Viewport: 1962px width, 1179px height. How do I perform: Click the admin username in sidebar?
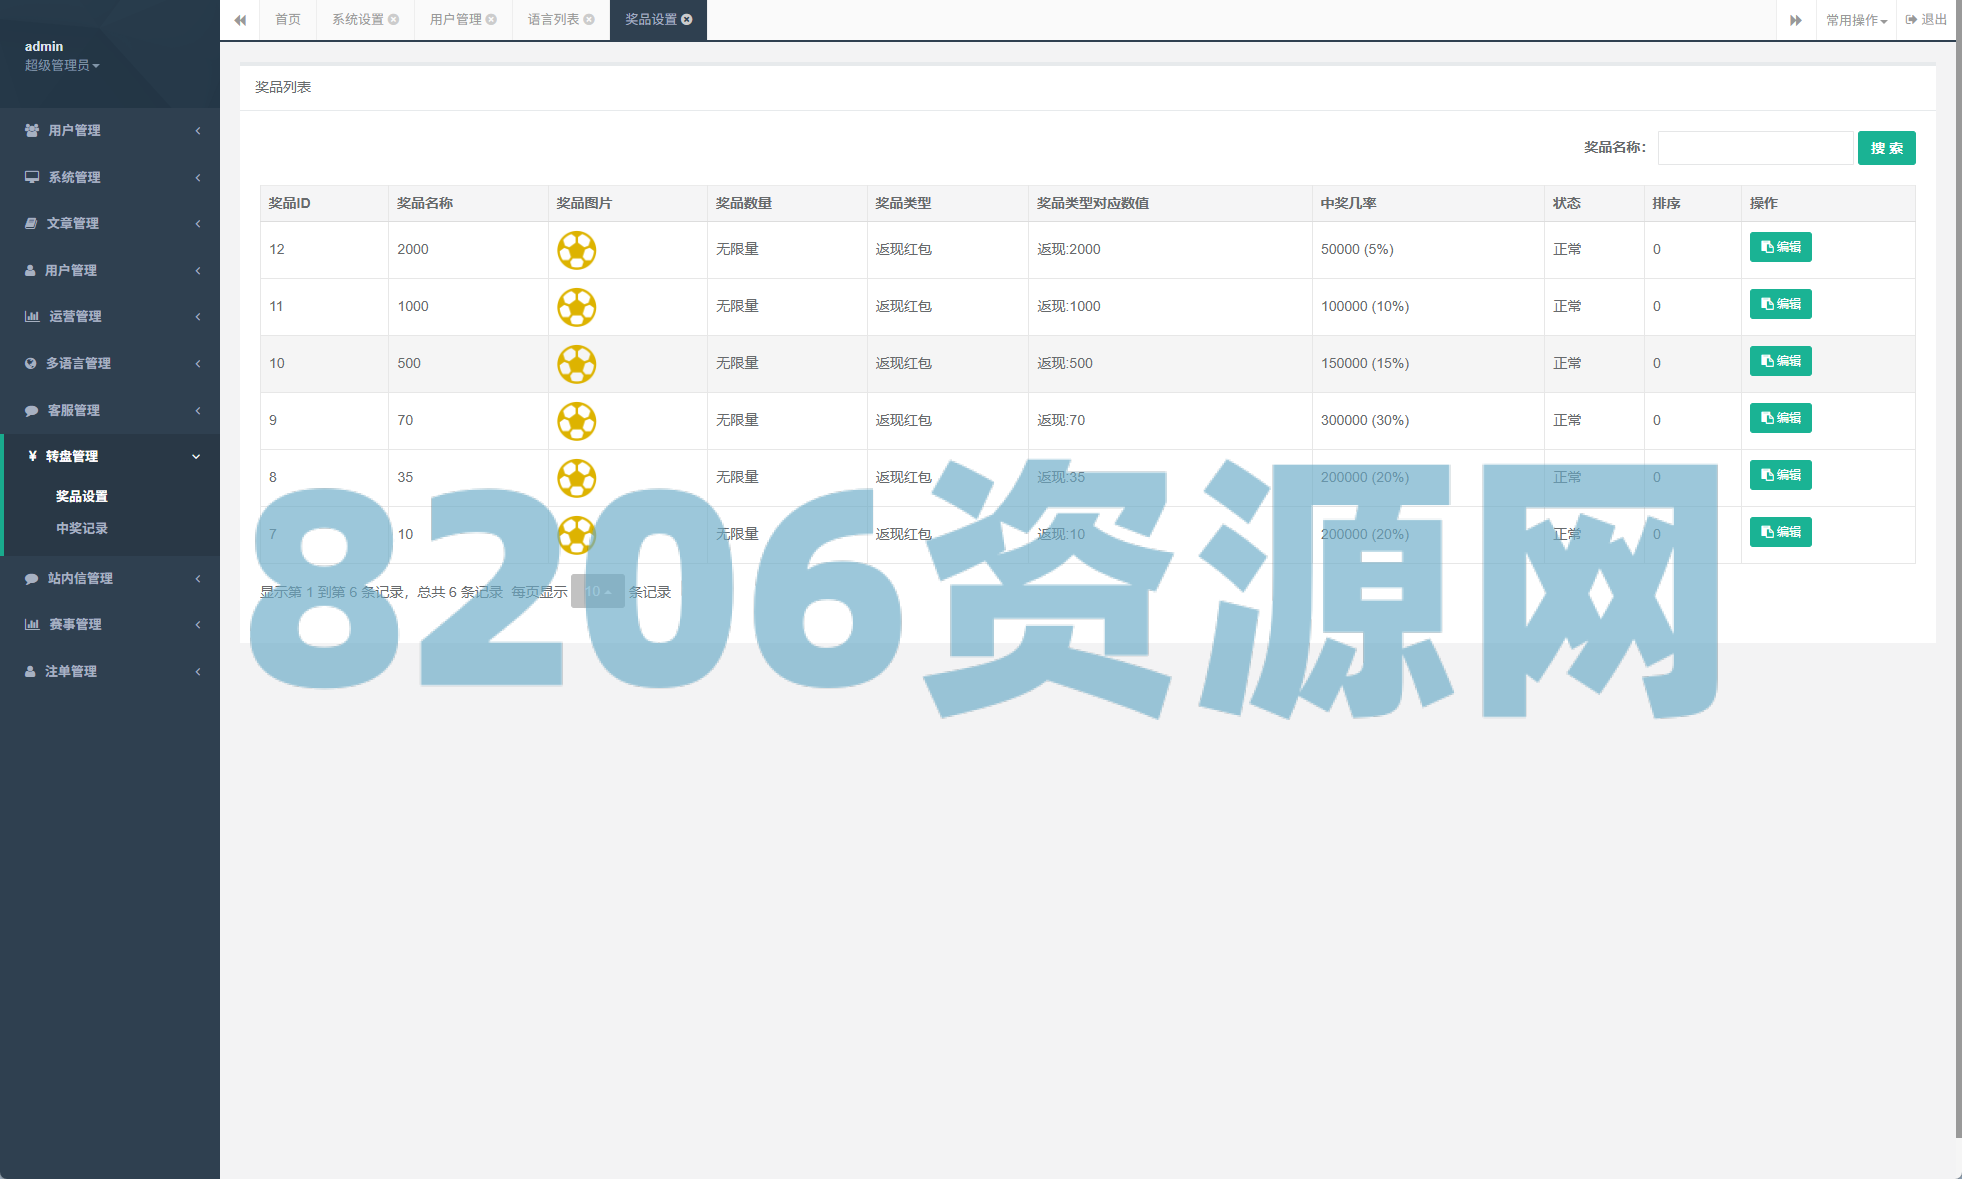(44, 46)
